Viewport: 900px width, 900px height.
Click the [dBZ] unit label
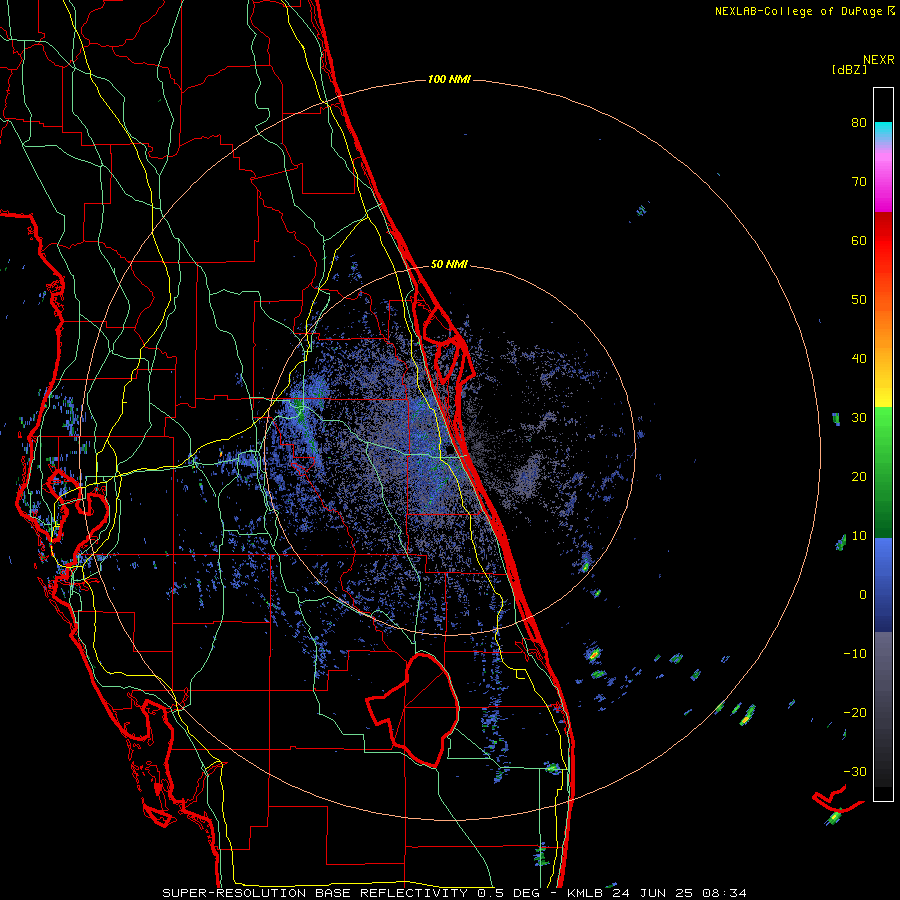tap(849, 69)
